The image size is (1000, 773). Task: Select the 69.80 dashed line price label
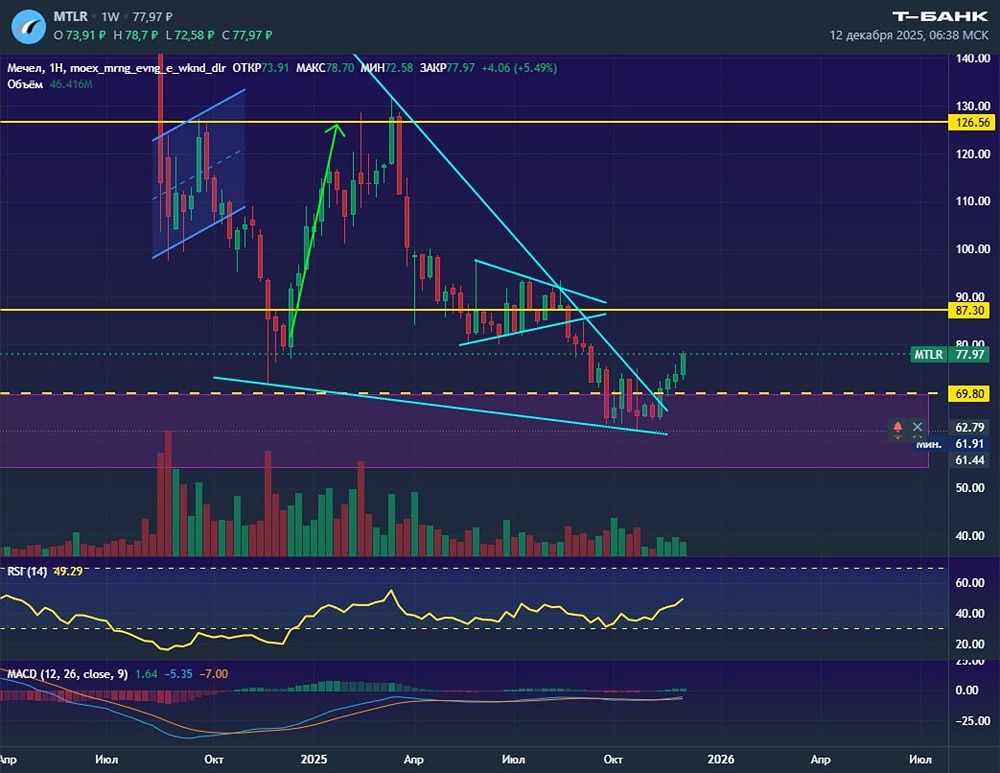pyautogui.click(x=969, y=394)
